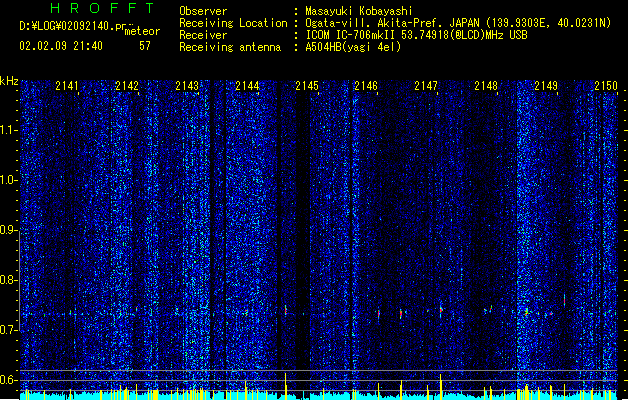Click the 2142 time marker

[x=127, y=86]
